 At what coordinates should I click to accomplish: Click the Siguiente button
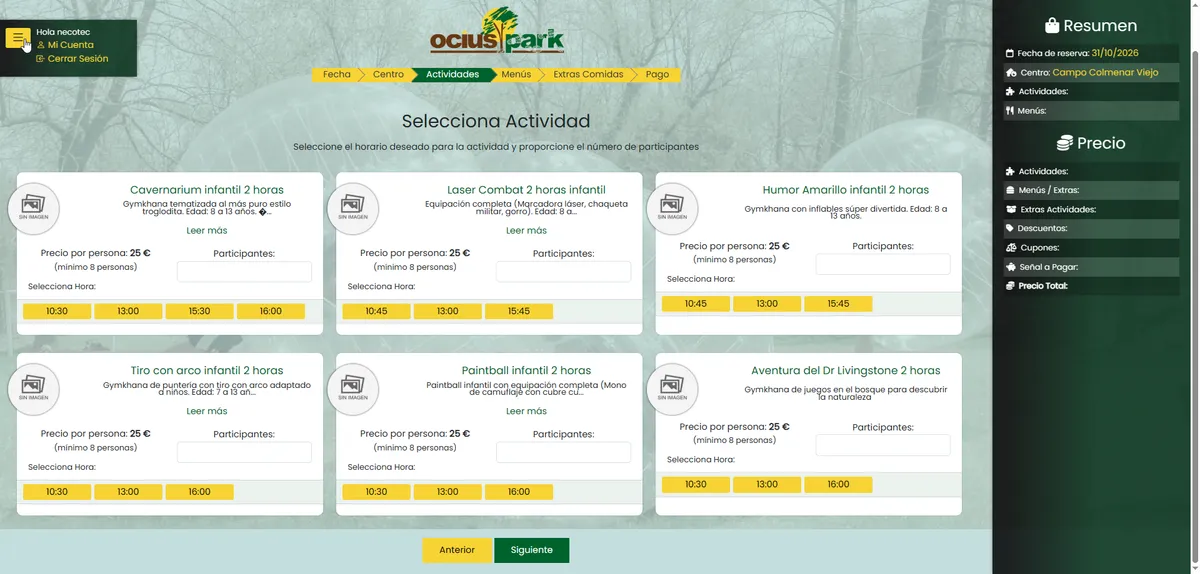(x=531, y=550)
